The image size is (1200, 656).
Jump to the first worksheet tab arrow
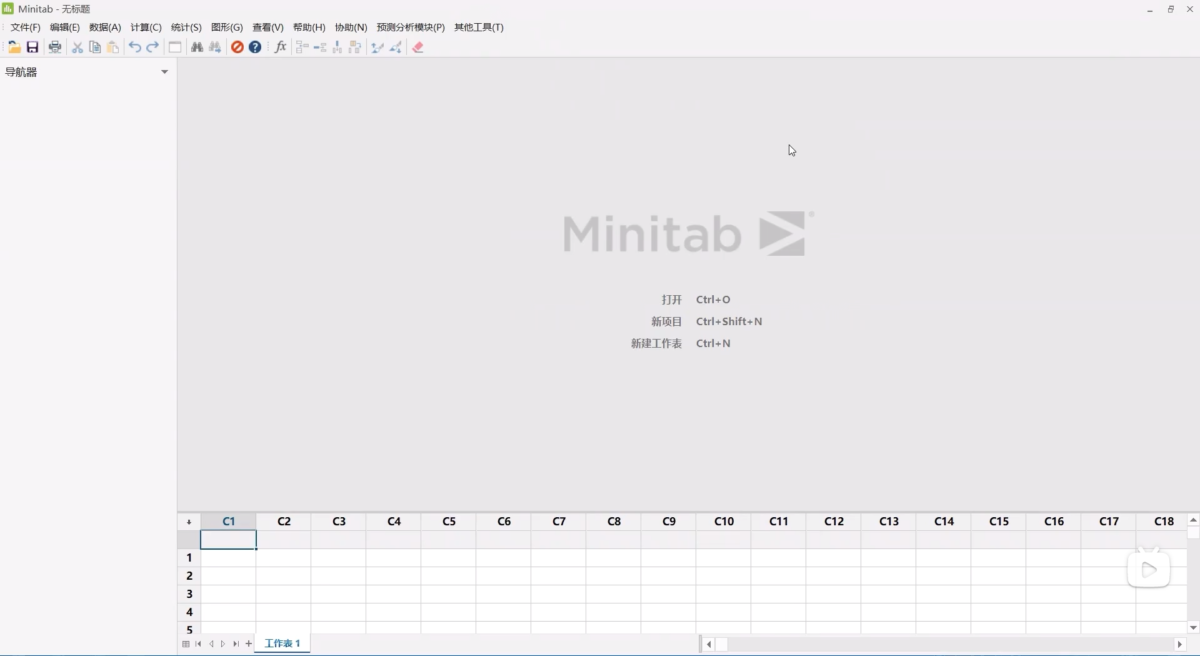pos(198,644)
